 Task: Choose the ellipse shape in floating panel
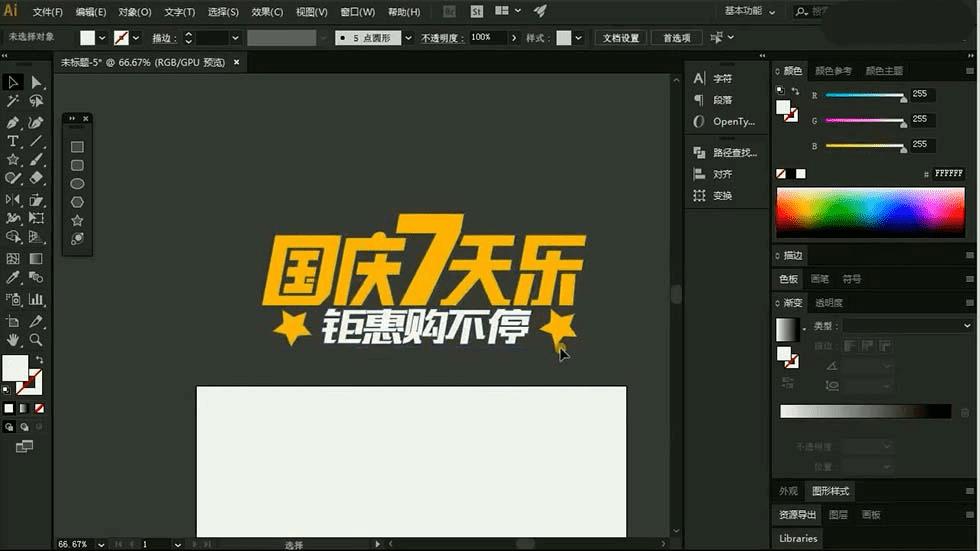coord(77,184)
